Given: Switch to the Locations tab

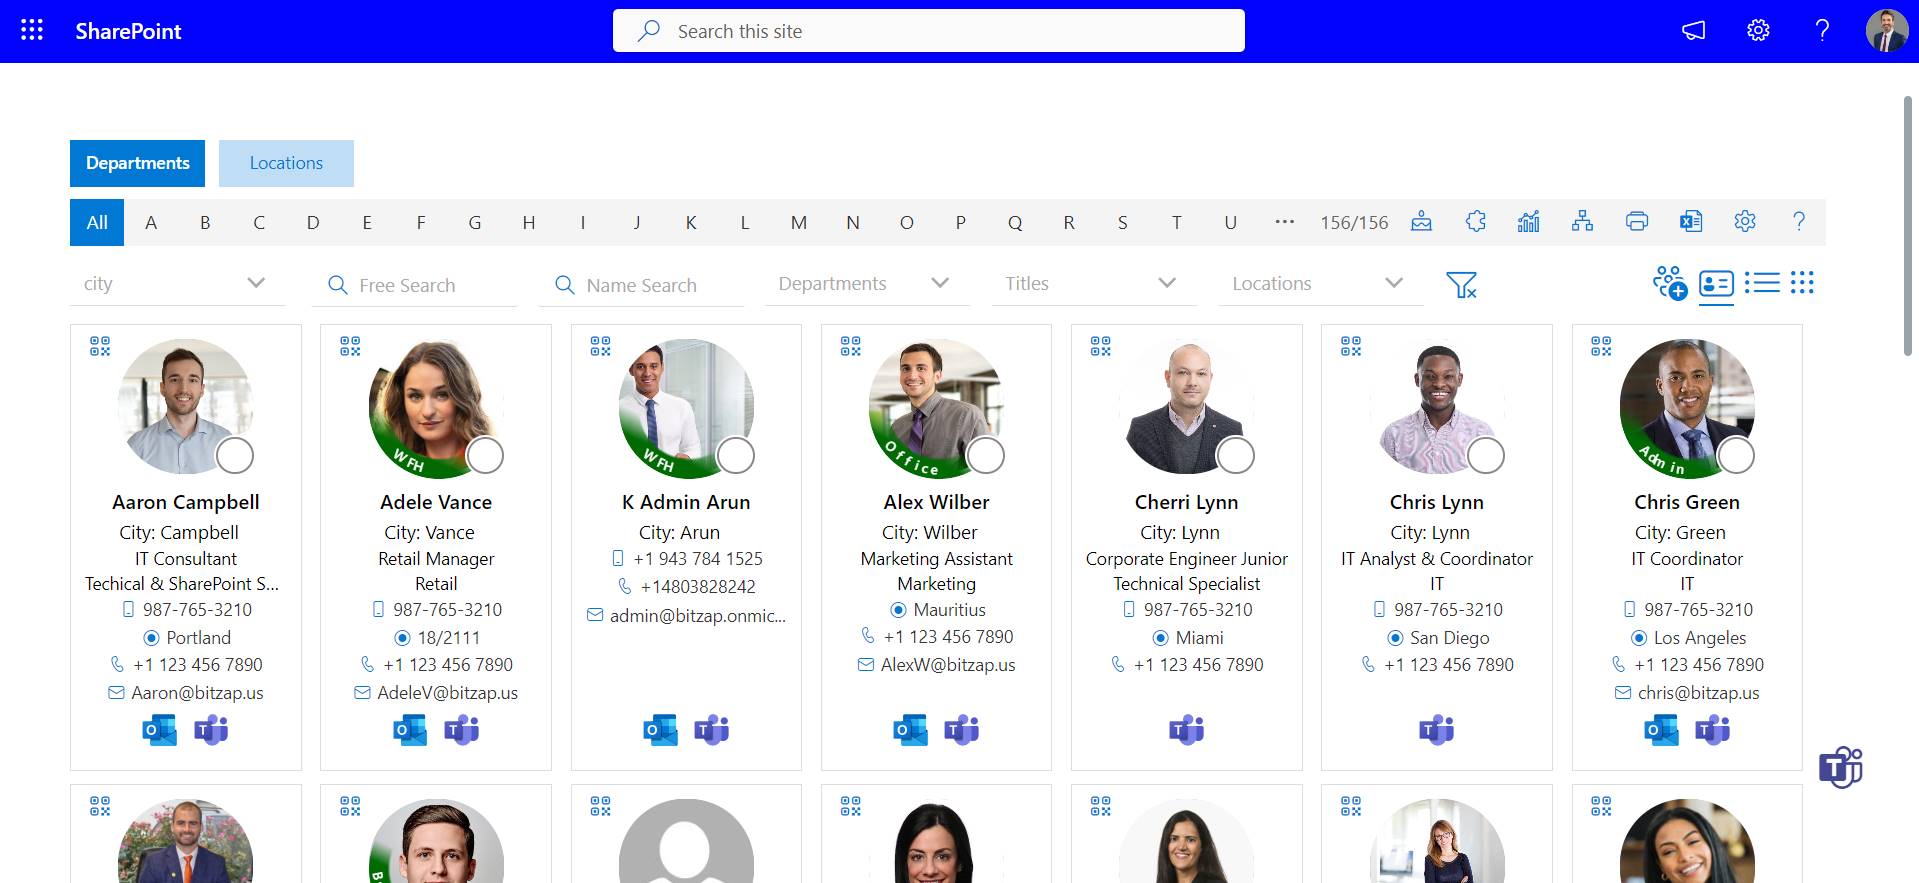Looking at the screenshot, I should [x=286, y=163].
